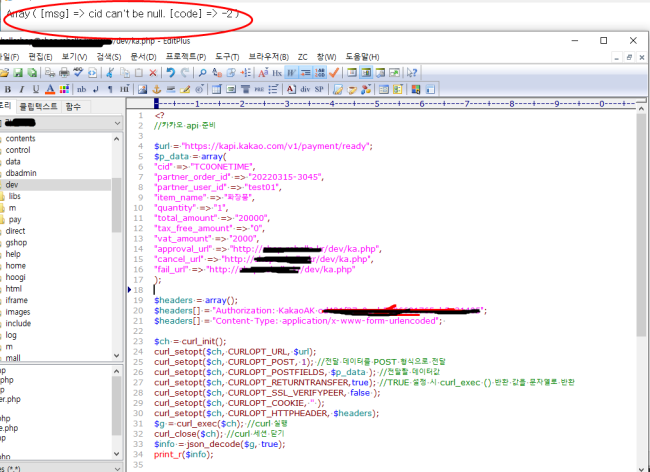Open the 검색(S) menu
The height and width of the screenshot is (472, 650).
109,57
